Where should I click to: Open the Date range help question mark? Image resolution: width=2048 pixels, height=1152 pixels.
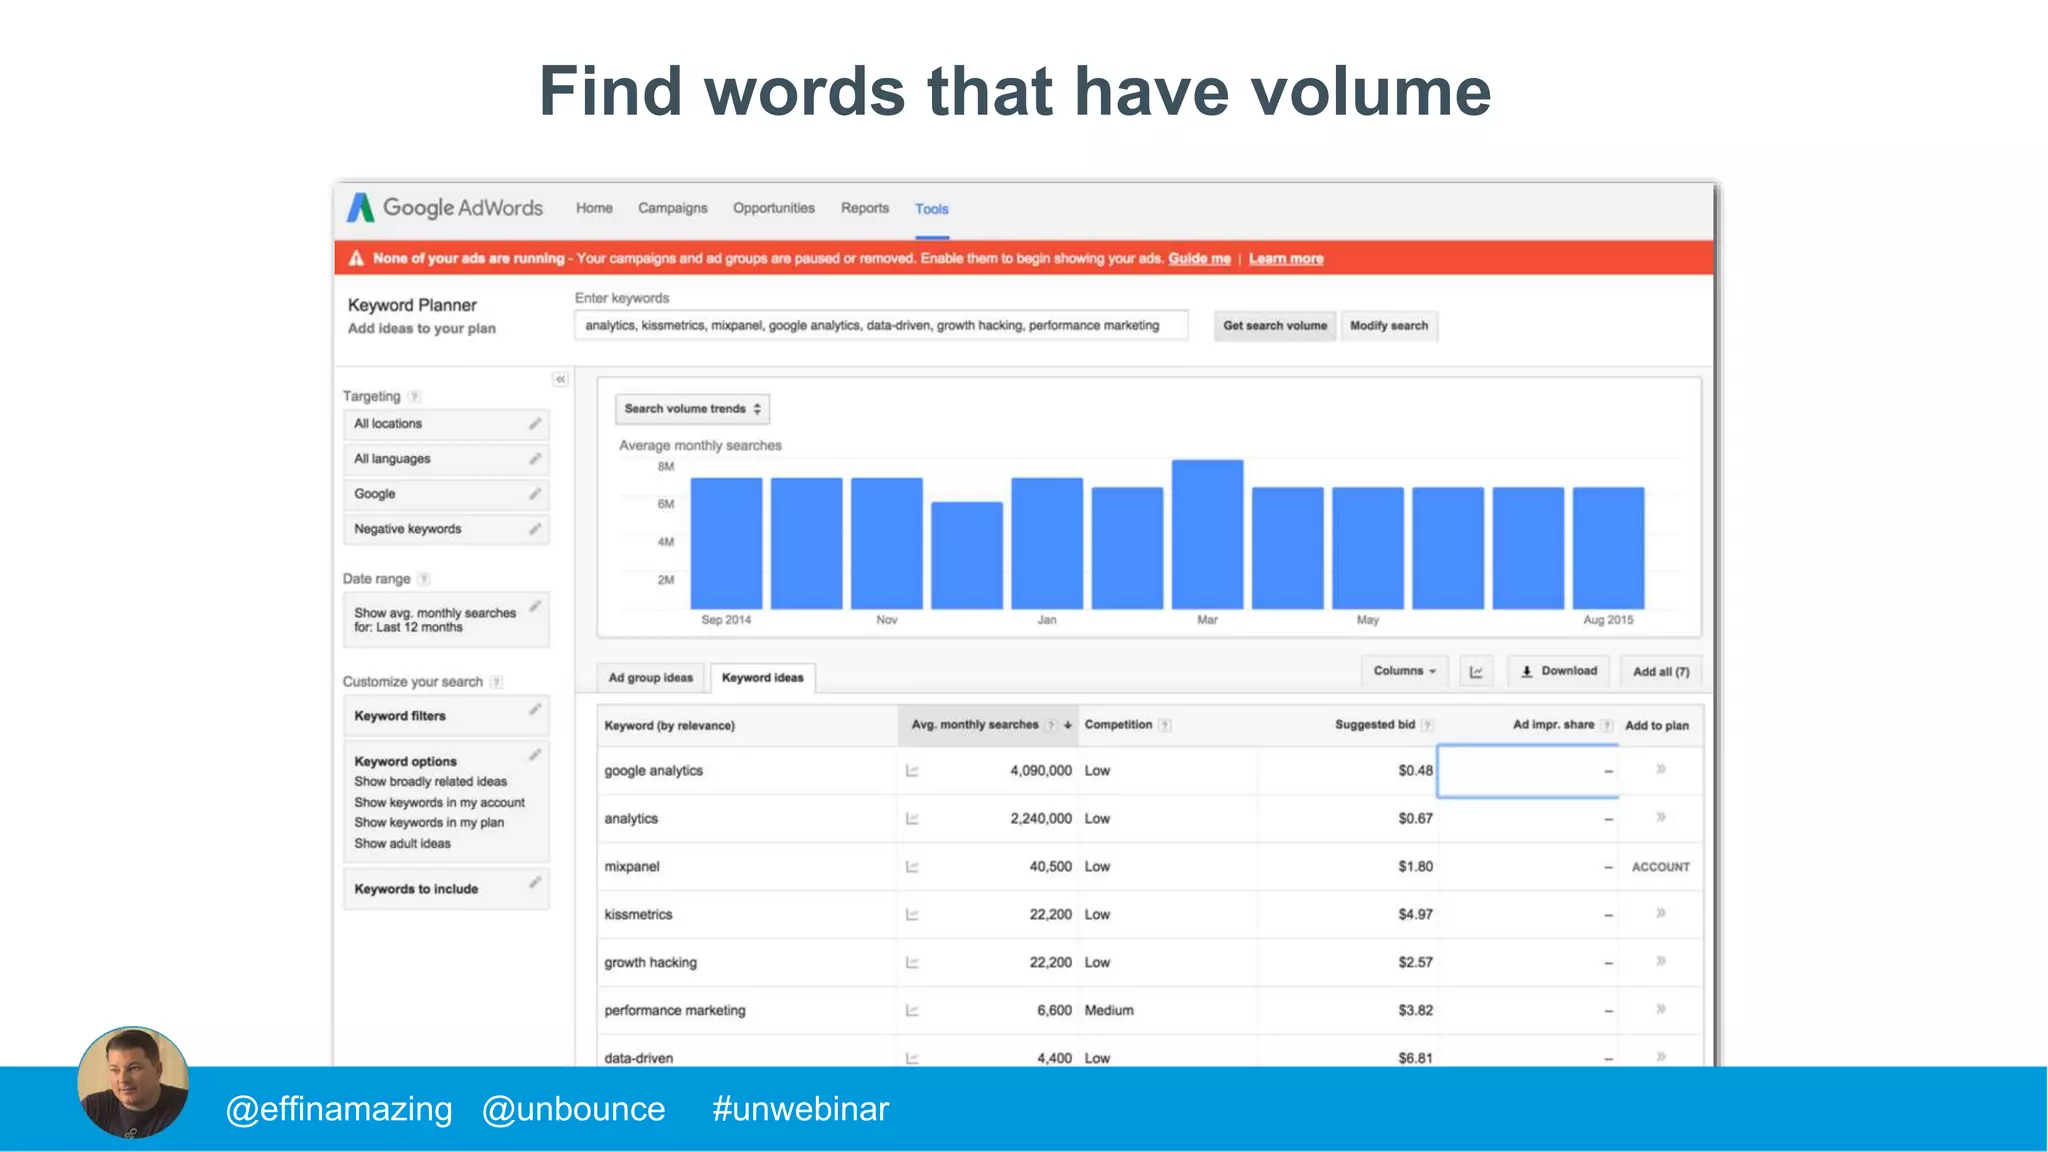click(424, 579)
